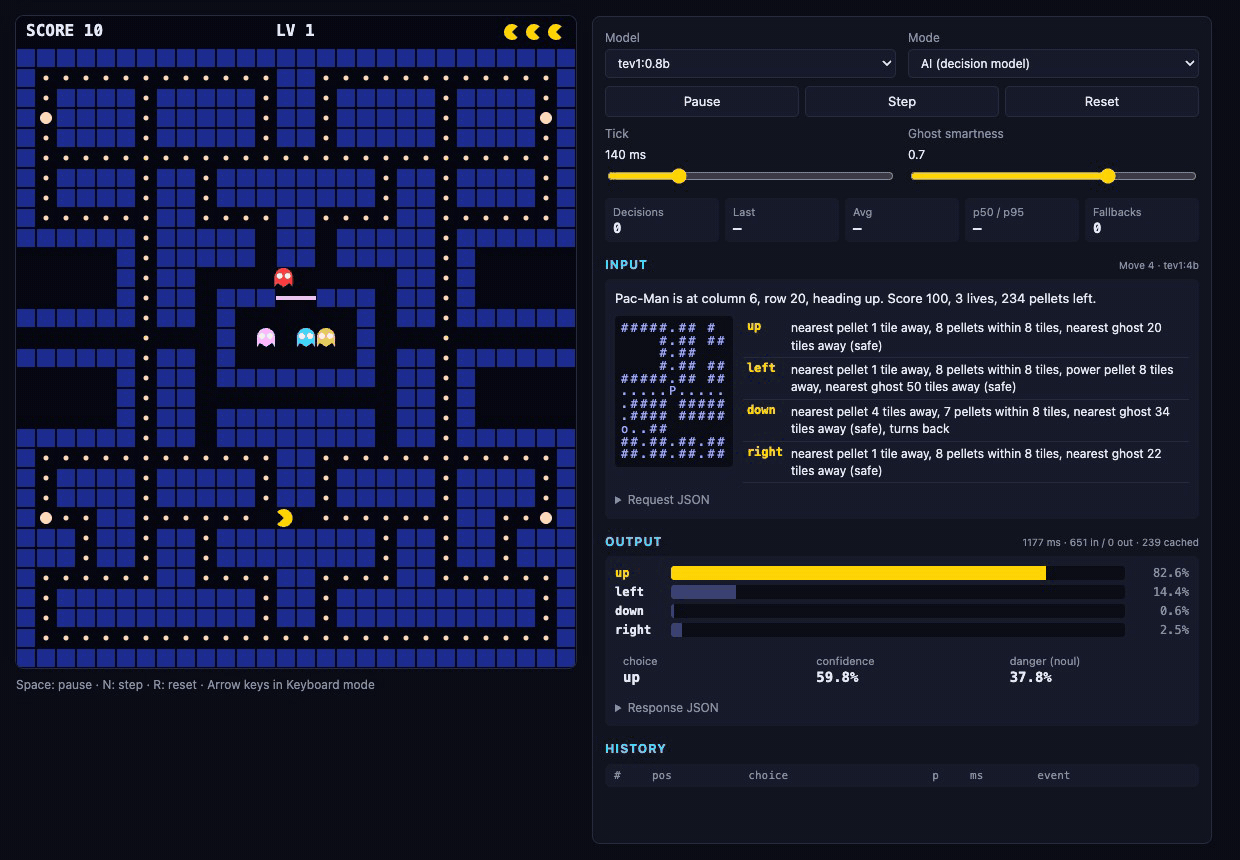Click the Ghost smartness slider handle

tap(1108, 176)
